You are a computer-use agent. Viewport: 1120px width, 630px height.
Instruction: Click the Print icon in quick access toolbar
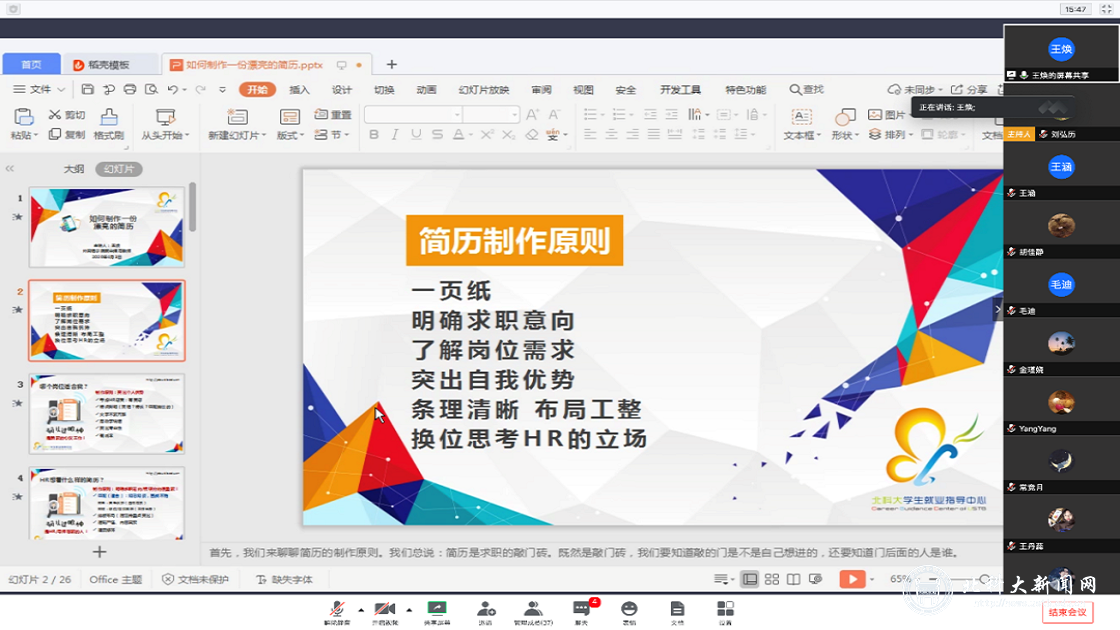click(x=130, y=89)
